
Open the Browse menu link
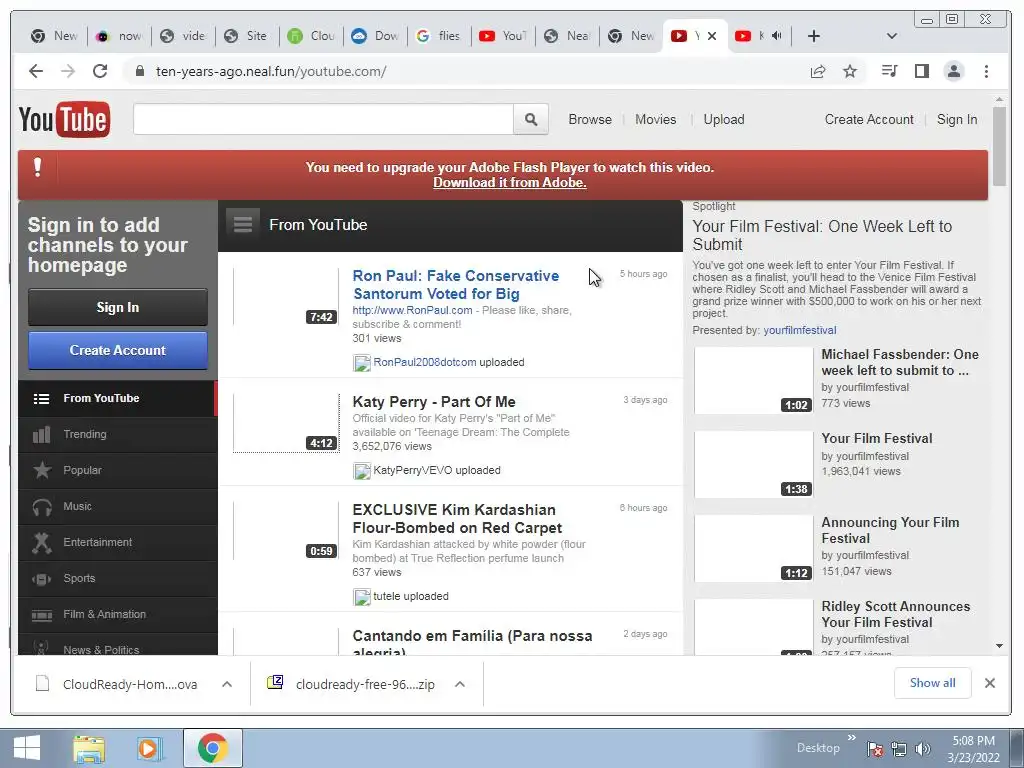pos(590,120)
